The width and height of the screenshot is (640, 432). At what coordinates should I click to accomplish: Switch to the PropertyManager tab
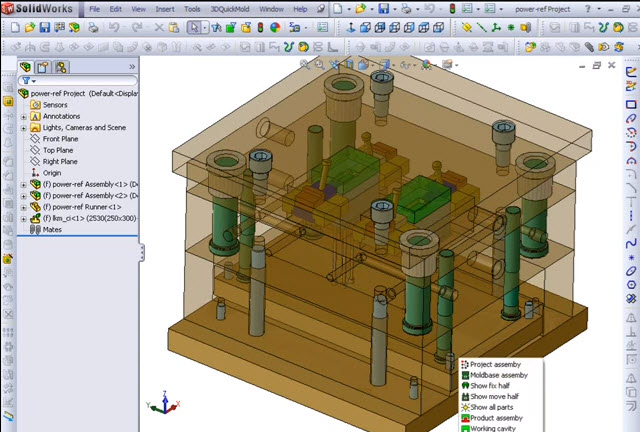pyautogui.click(x=42, y=67)
